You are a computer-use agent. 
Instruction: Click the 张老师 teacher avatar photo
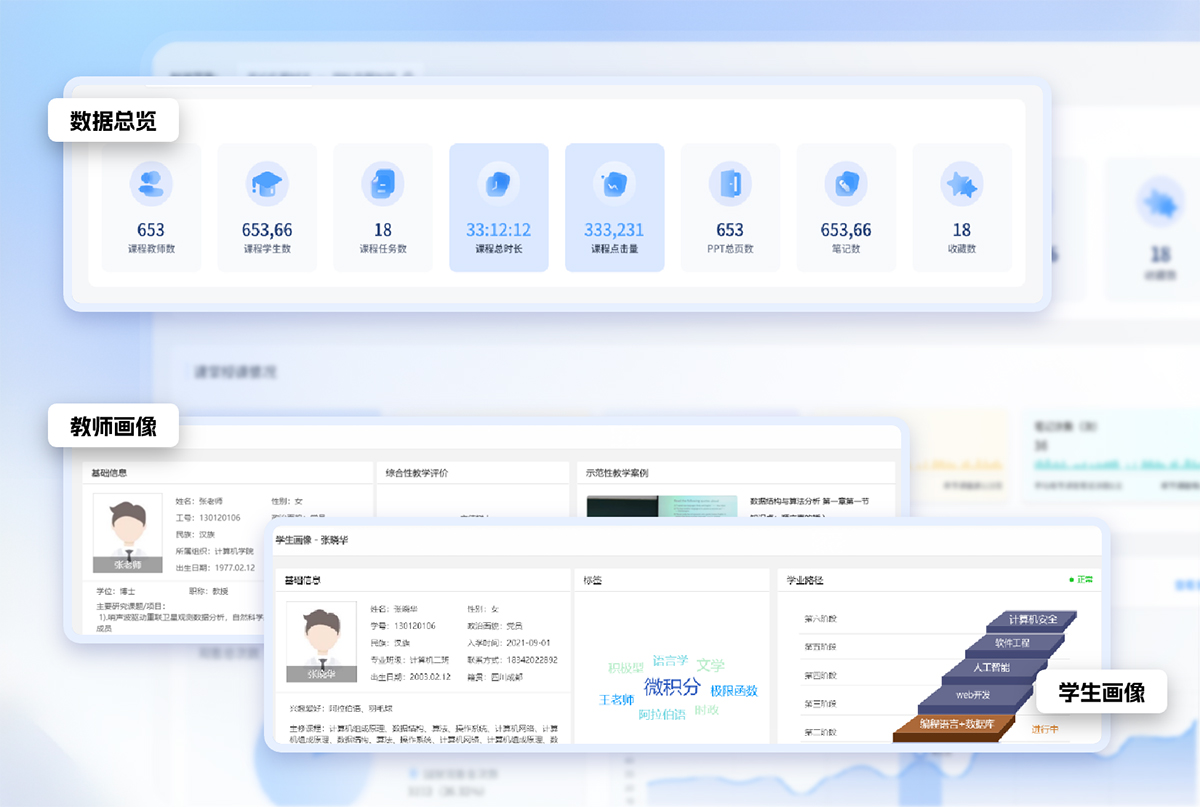point(127,533)
